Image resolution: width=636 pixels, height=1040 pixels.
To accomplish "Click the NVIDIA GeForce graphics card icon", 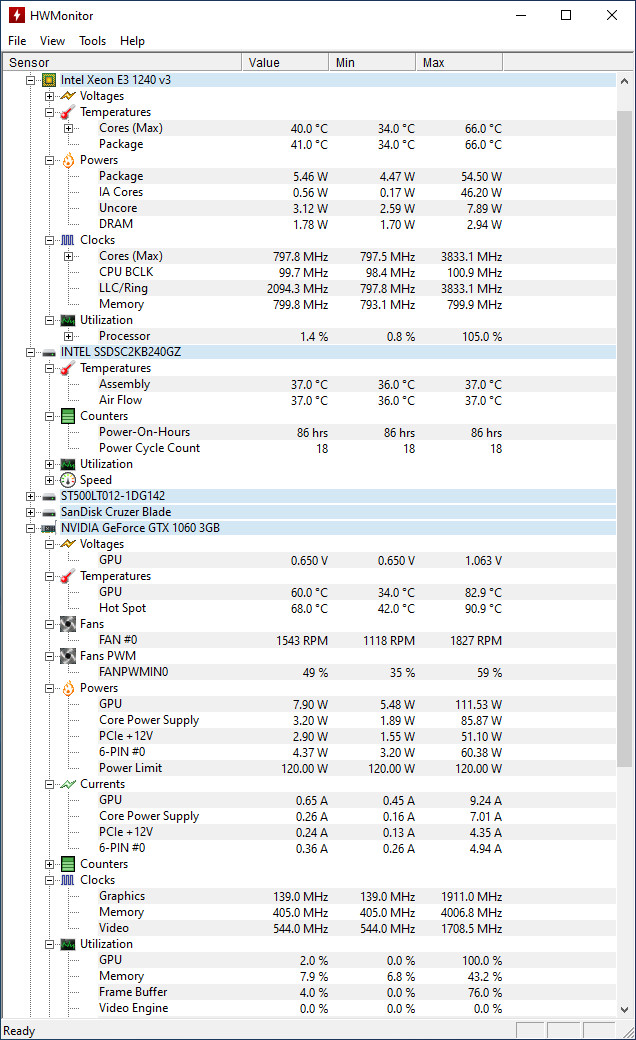I will coord(49,529).
